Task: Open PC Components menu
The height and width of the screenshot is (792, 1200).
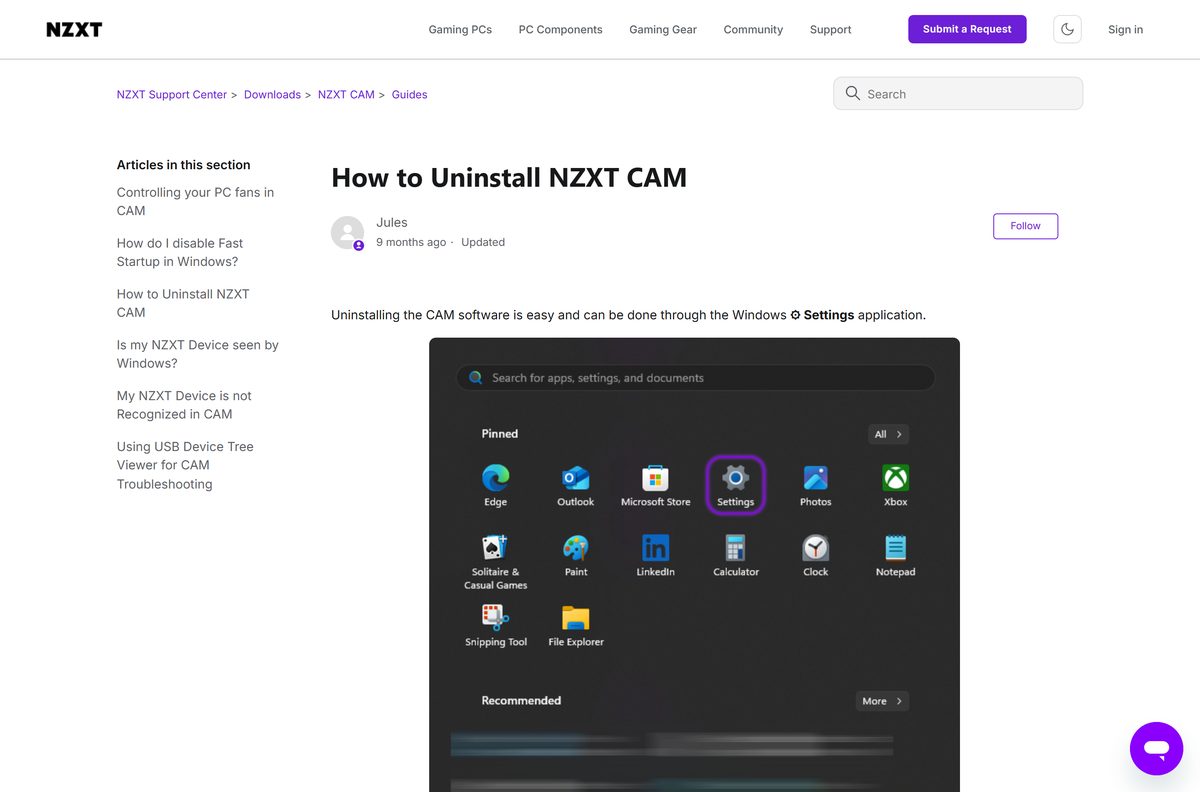Action: (x=560, y=29)
